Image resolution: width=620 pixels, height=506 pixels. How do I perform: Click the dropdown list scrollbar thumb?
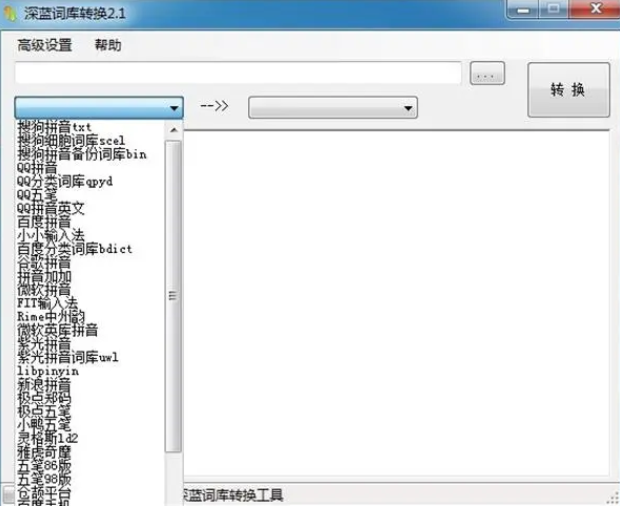tap(173, 296)
